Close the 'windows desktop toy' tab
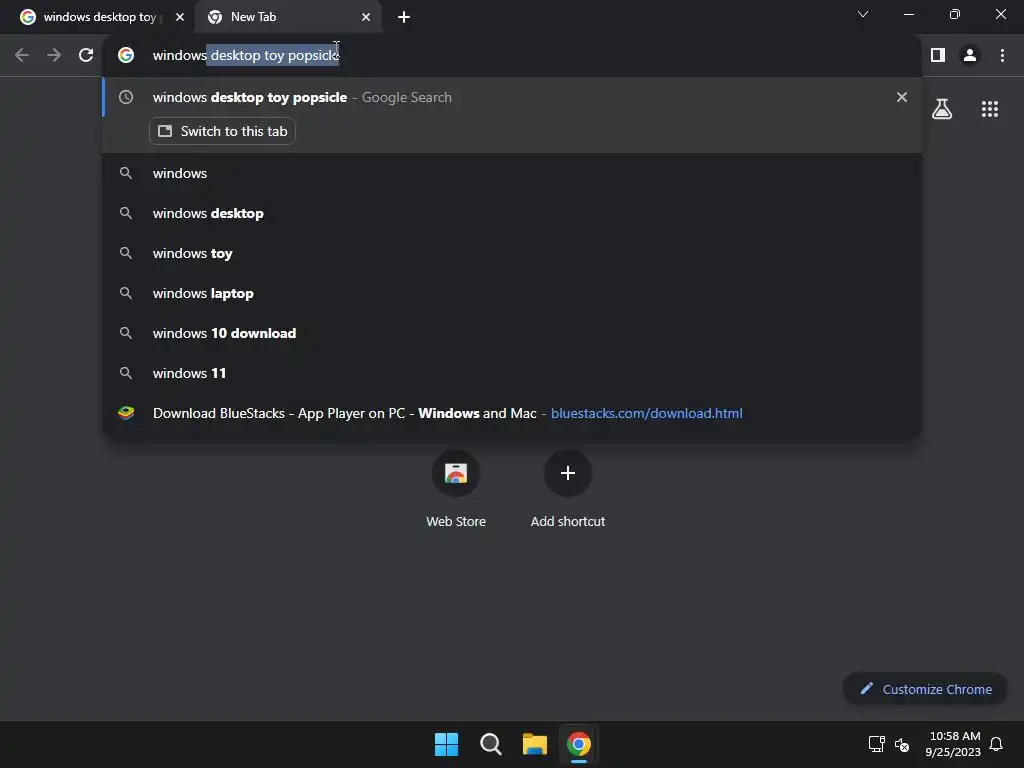Viewport: 1024px width, 768px height. (180, 17)
